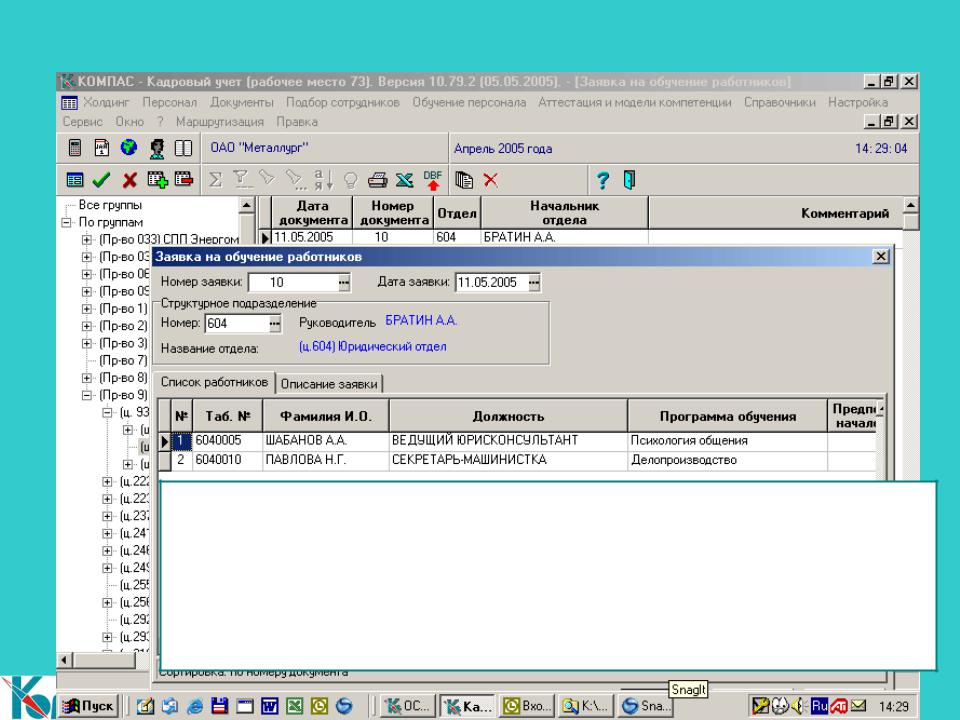960x720 pixels.
Task: Open the Обучение персонала menu
Action: click(469, 102)
